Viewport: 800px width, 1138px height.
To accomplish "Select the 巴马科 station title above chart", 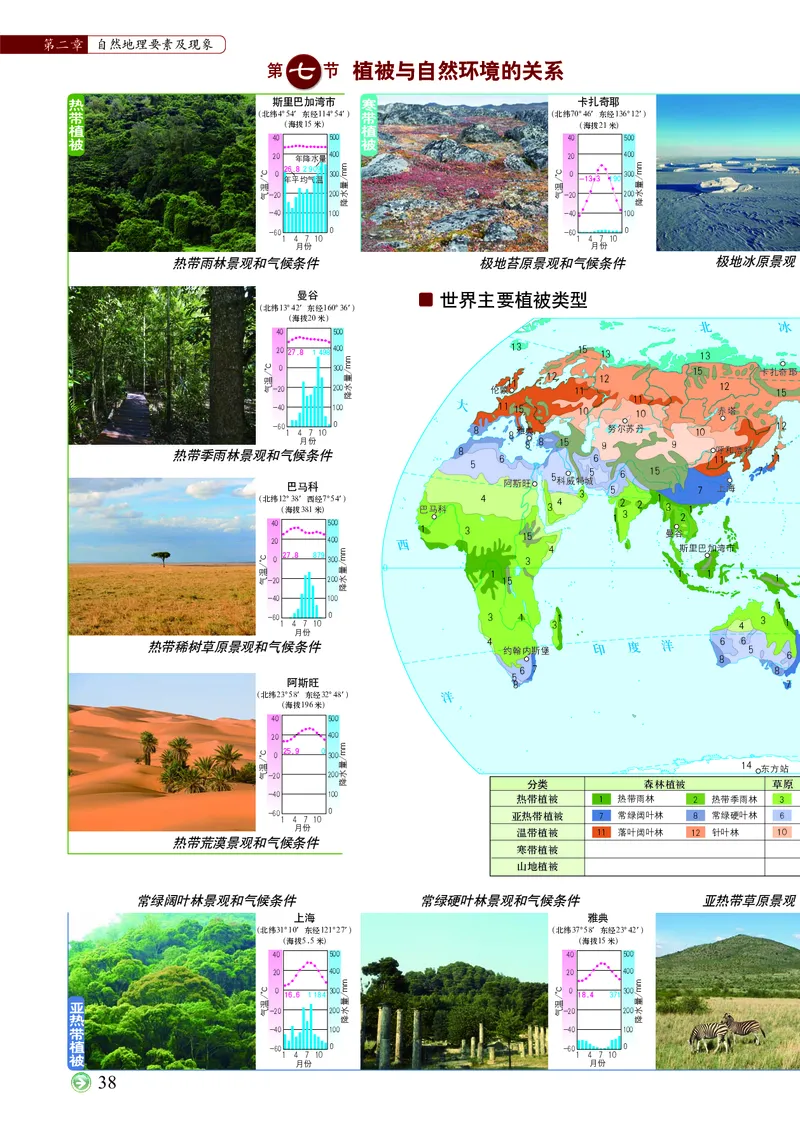I will tap(303, 487).
